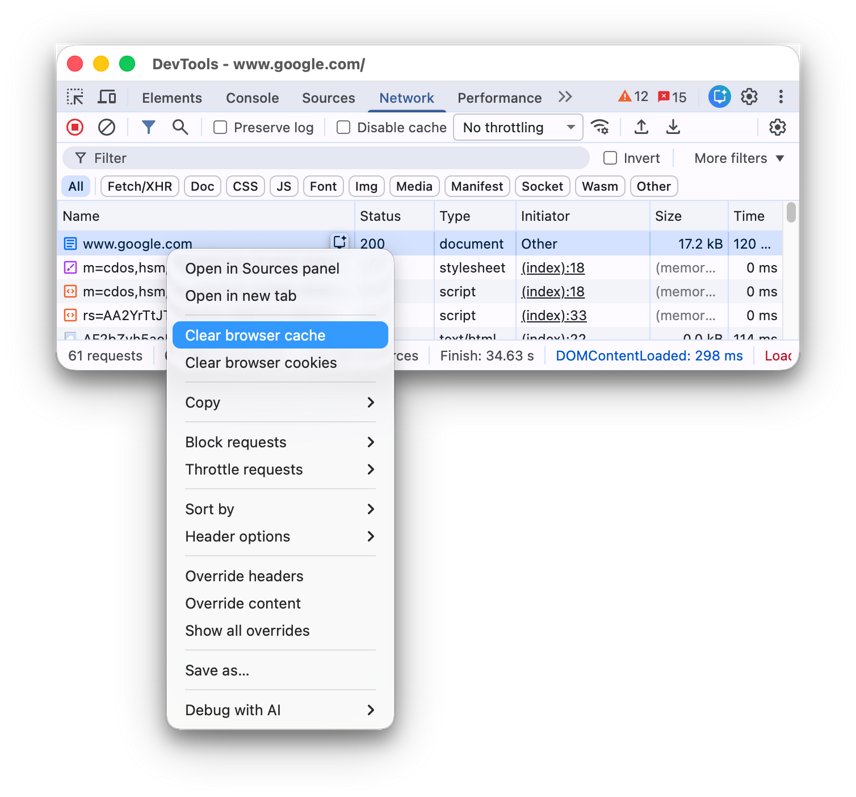This screenshot has width=856, height=797.
Task: Open the DevTools three-dot menu
Action: [x=781, y=97]
